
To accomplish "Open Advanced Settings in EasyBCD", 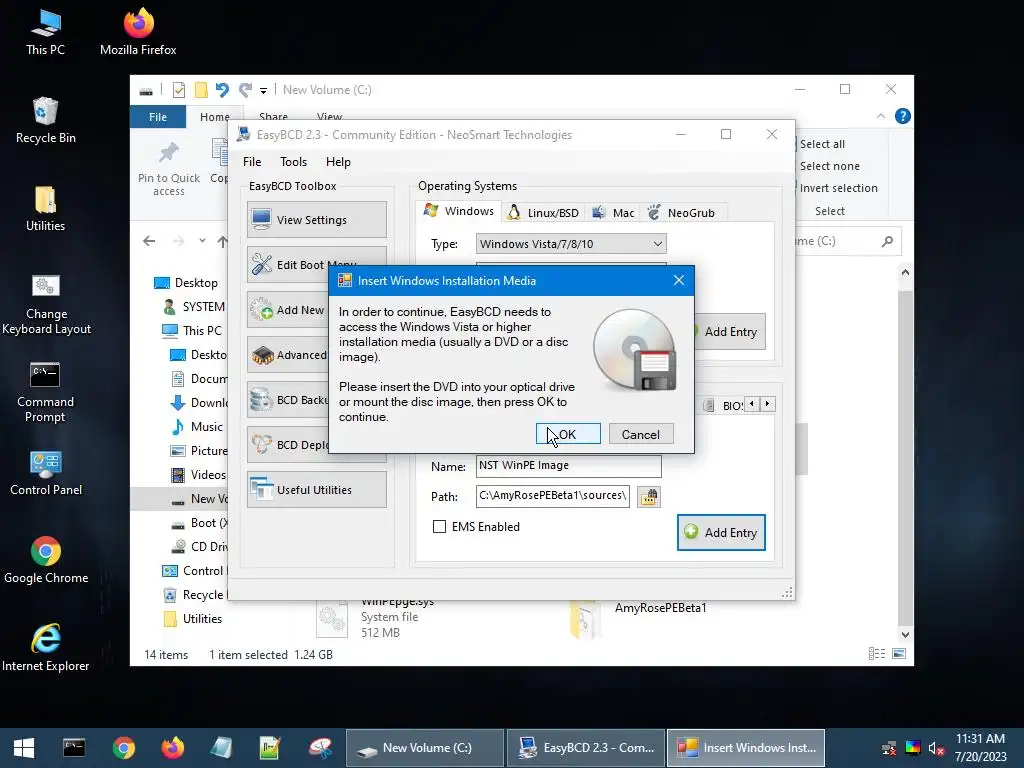I will 288,355.
